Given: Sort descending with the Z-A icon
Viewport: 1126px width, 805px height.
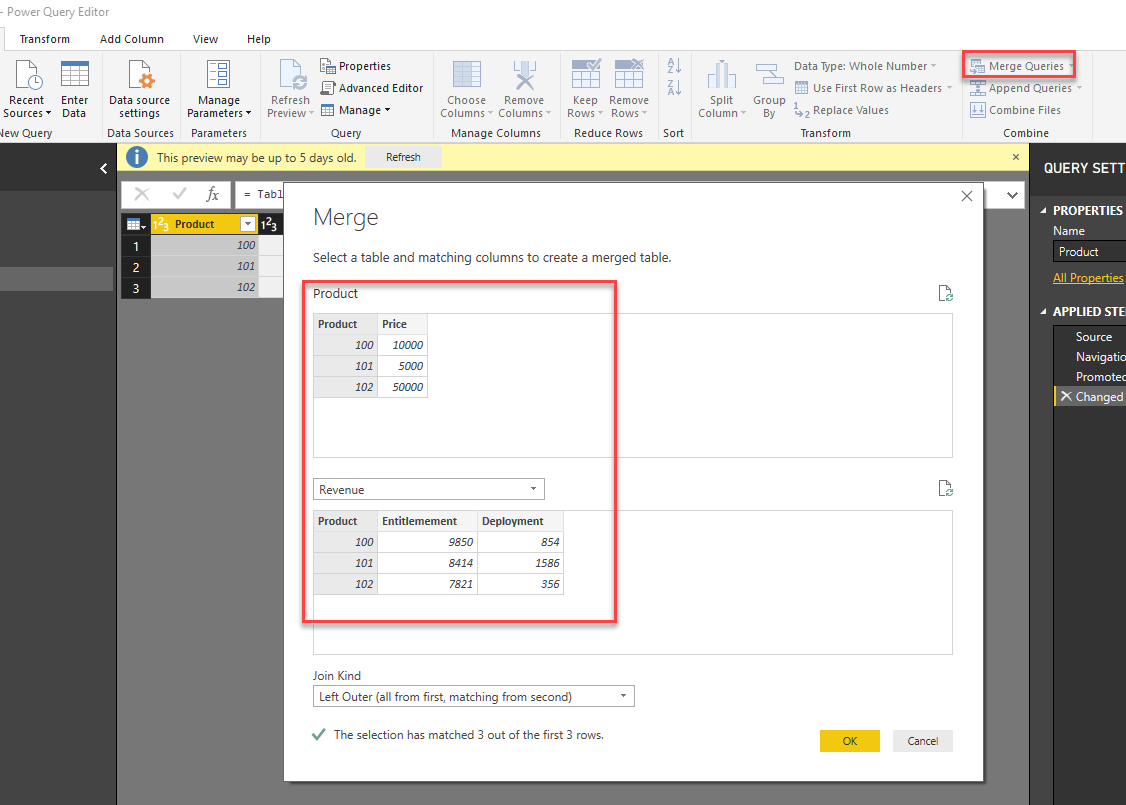Looking at the screenshot, I should (x=674, y=88).
